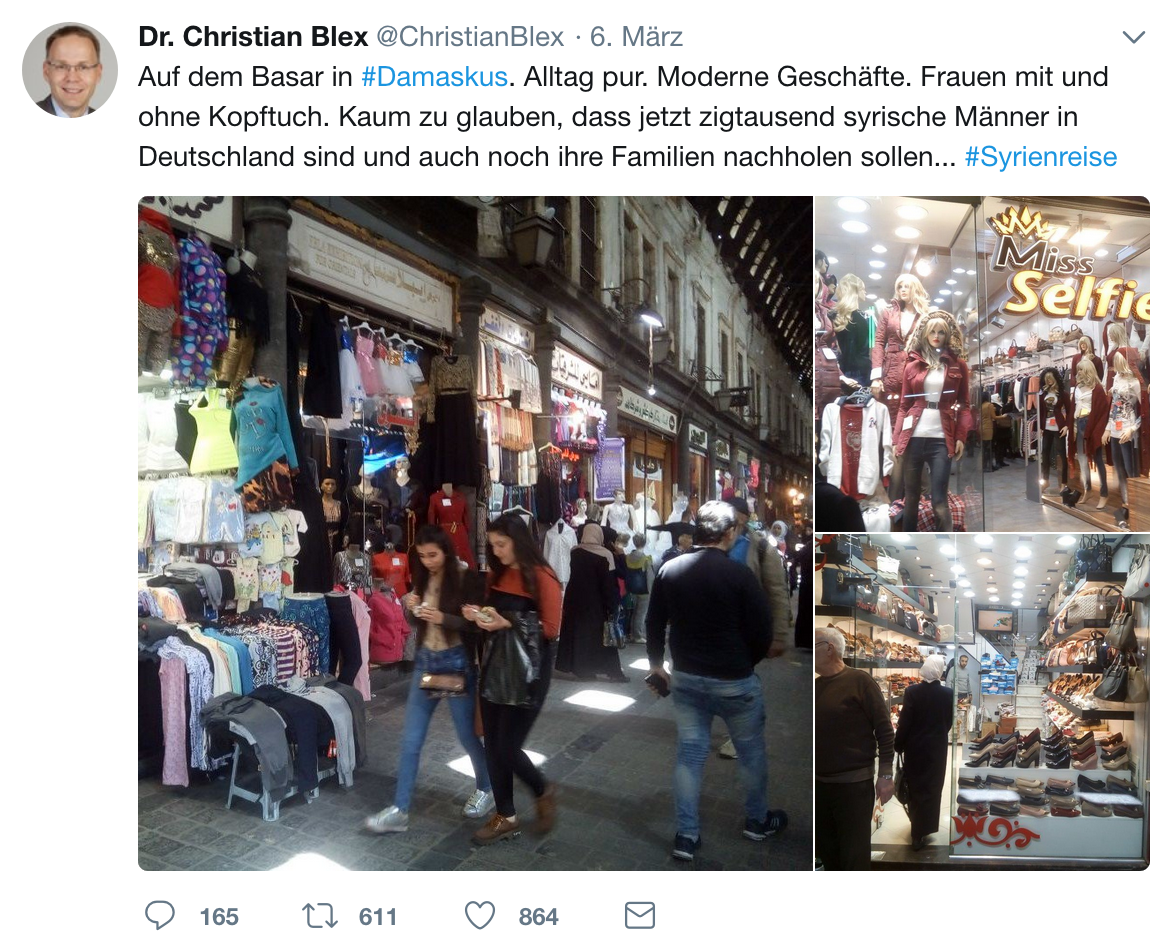Screen dimensions: 1170x950
Task: Click the 864 likes count
Action: (538, 916)
